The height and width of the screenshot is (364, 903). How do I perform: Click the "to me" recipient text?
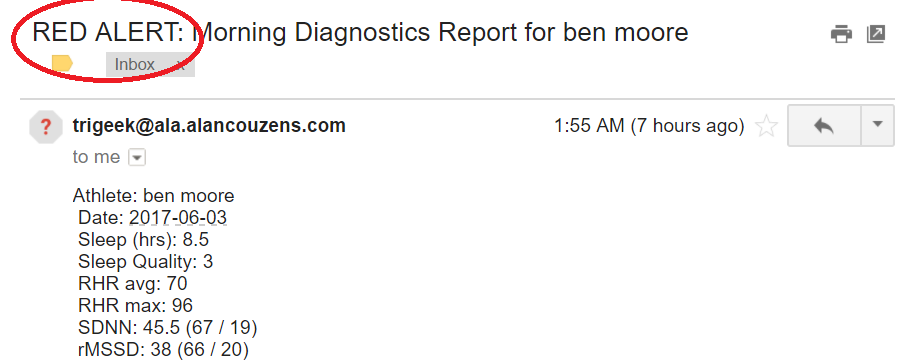tap(96, 157)
